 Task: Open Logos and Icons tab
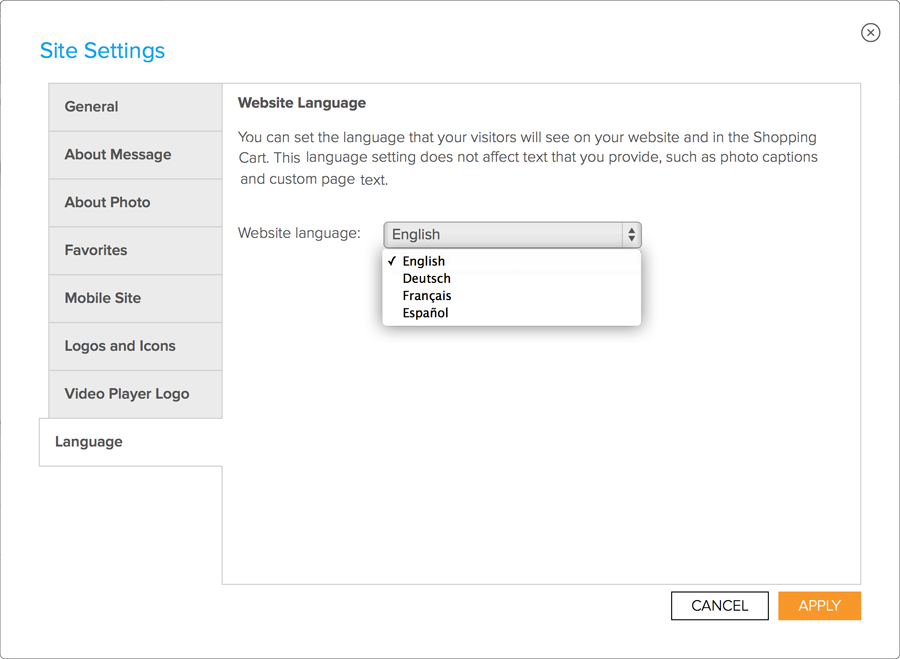[135, 346]
